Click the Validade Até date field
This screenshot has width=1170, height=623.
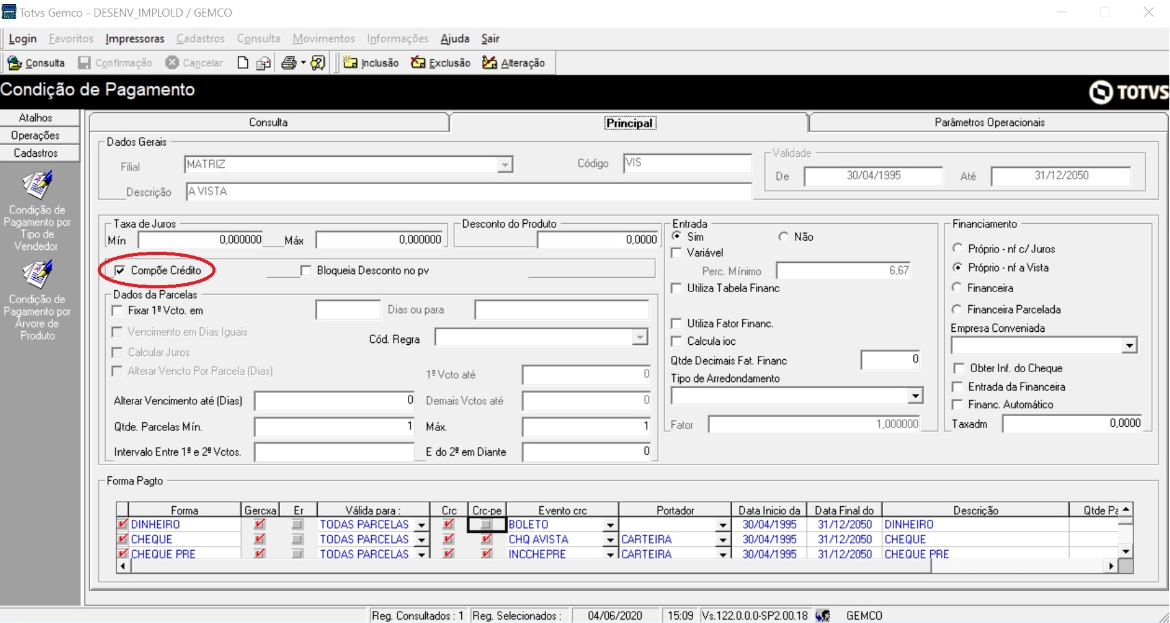click(1060, 176)
